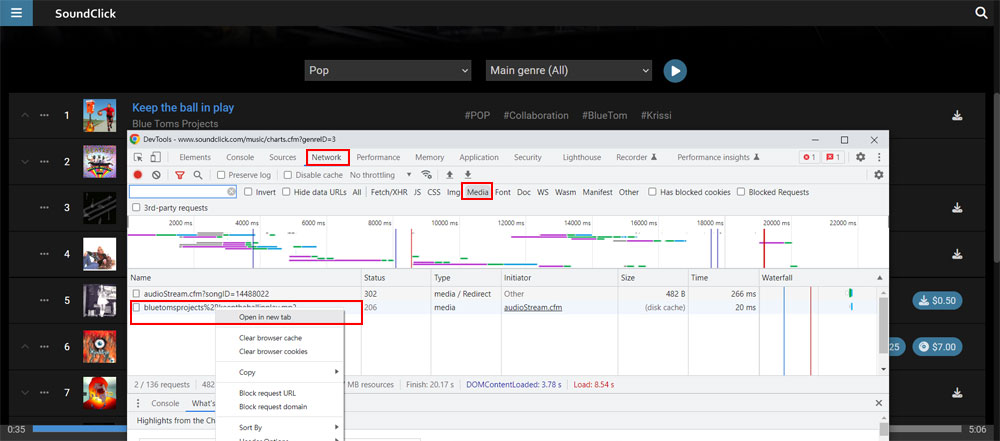Download the song in chart row 4
This screenshot has height=441, width=1000.
point(957,254)
